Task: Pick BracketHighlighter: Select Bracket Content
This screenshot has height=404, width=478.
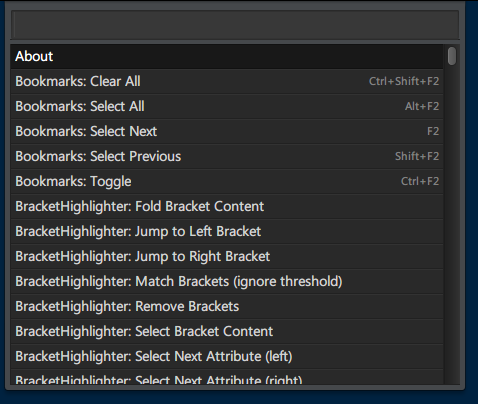Action: [x=227, y=332]
